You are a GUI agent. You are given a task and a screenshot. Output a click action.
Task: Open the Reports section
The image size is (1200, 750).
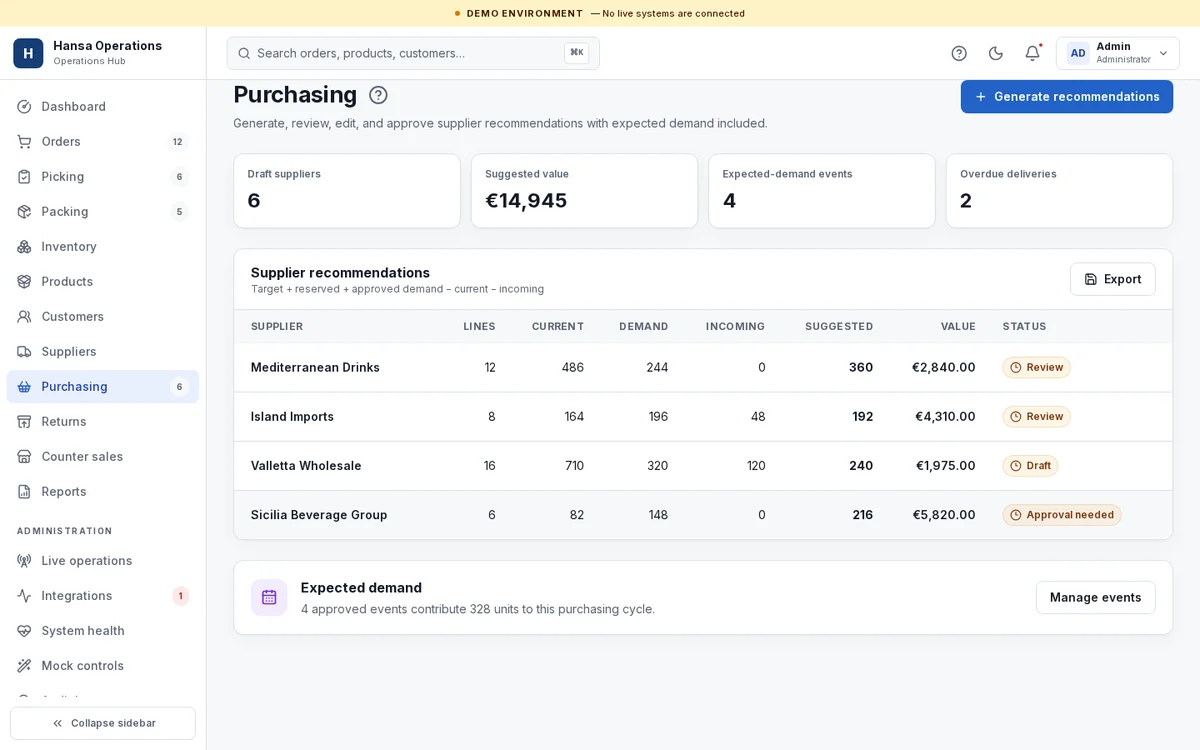[x=103, y=491]
